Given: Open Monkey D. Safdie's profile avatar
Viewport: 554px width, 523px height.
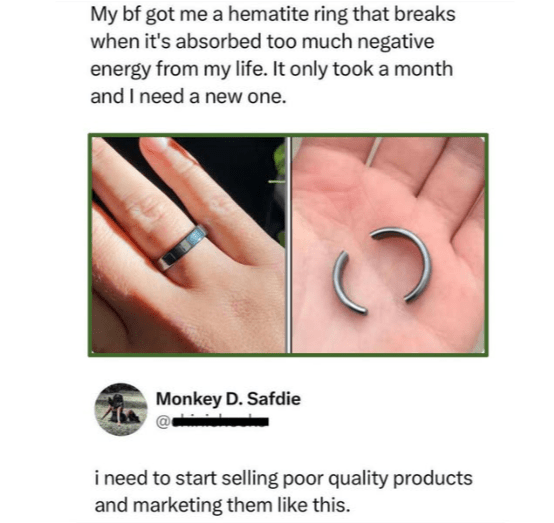Looking at the screenshot, I should (x=121, y=409).
